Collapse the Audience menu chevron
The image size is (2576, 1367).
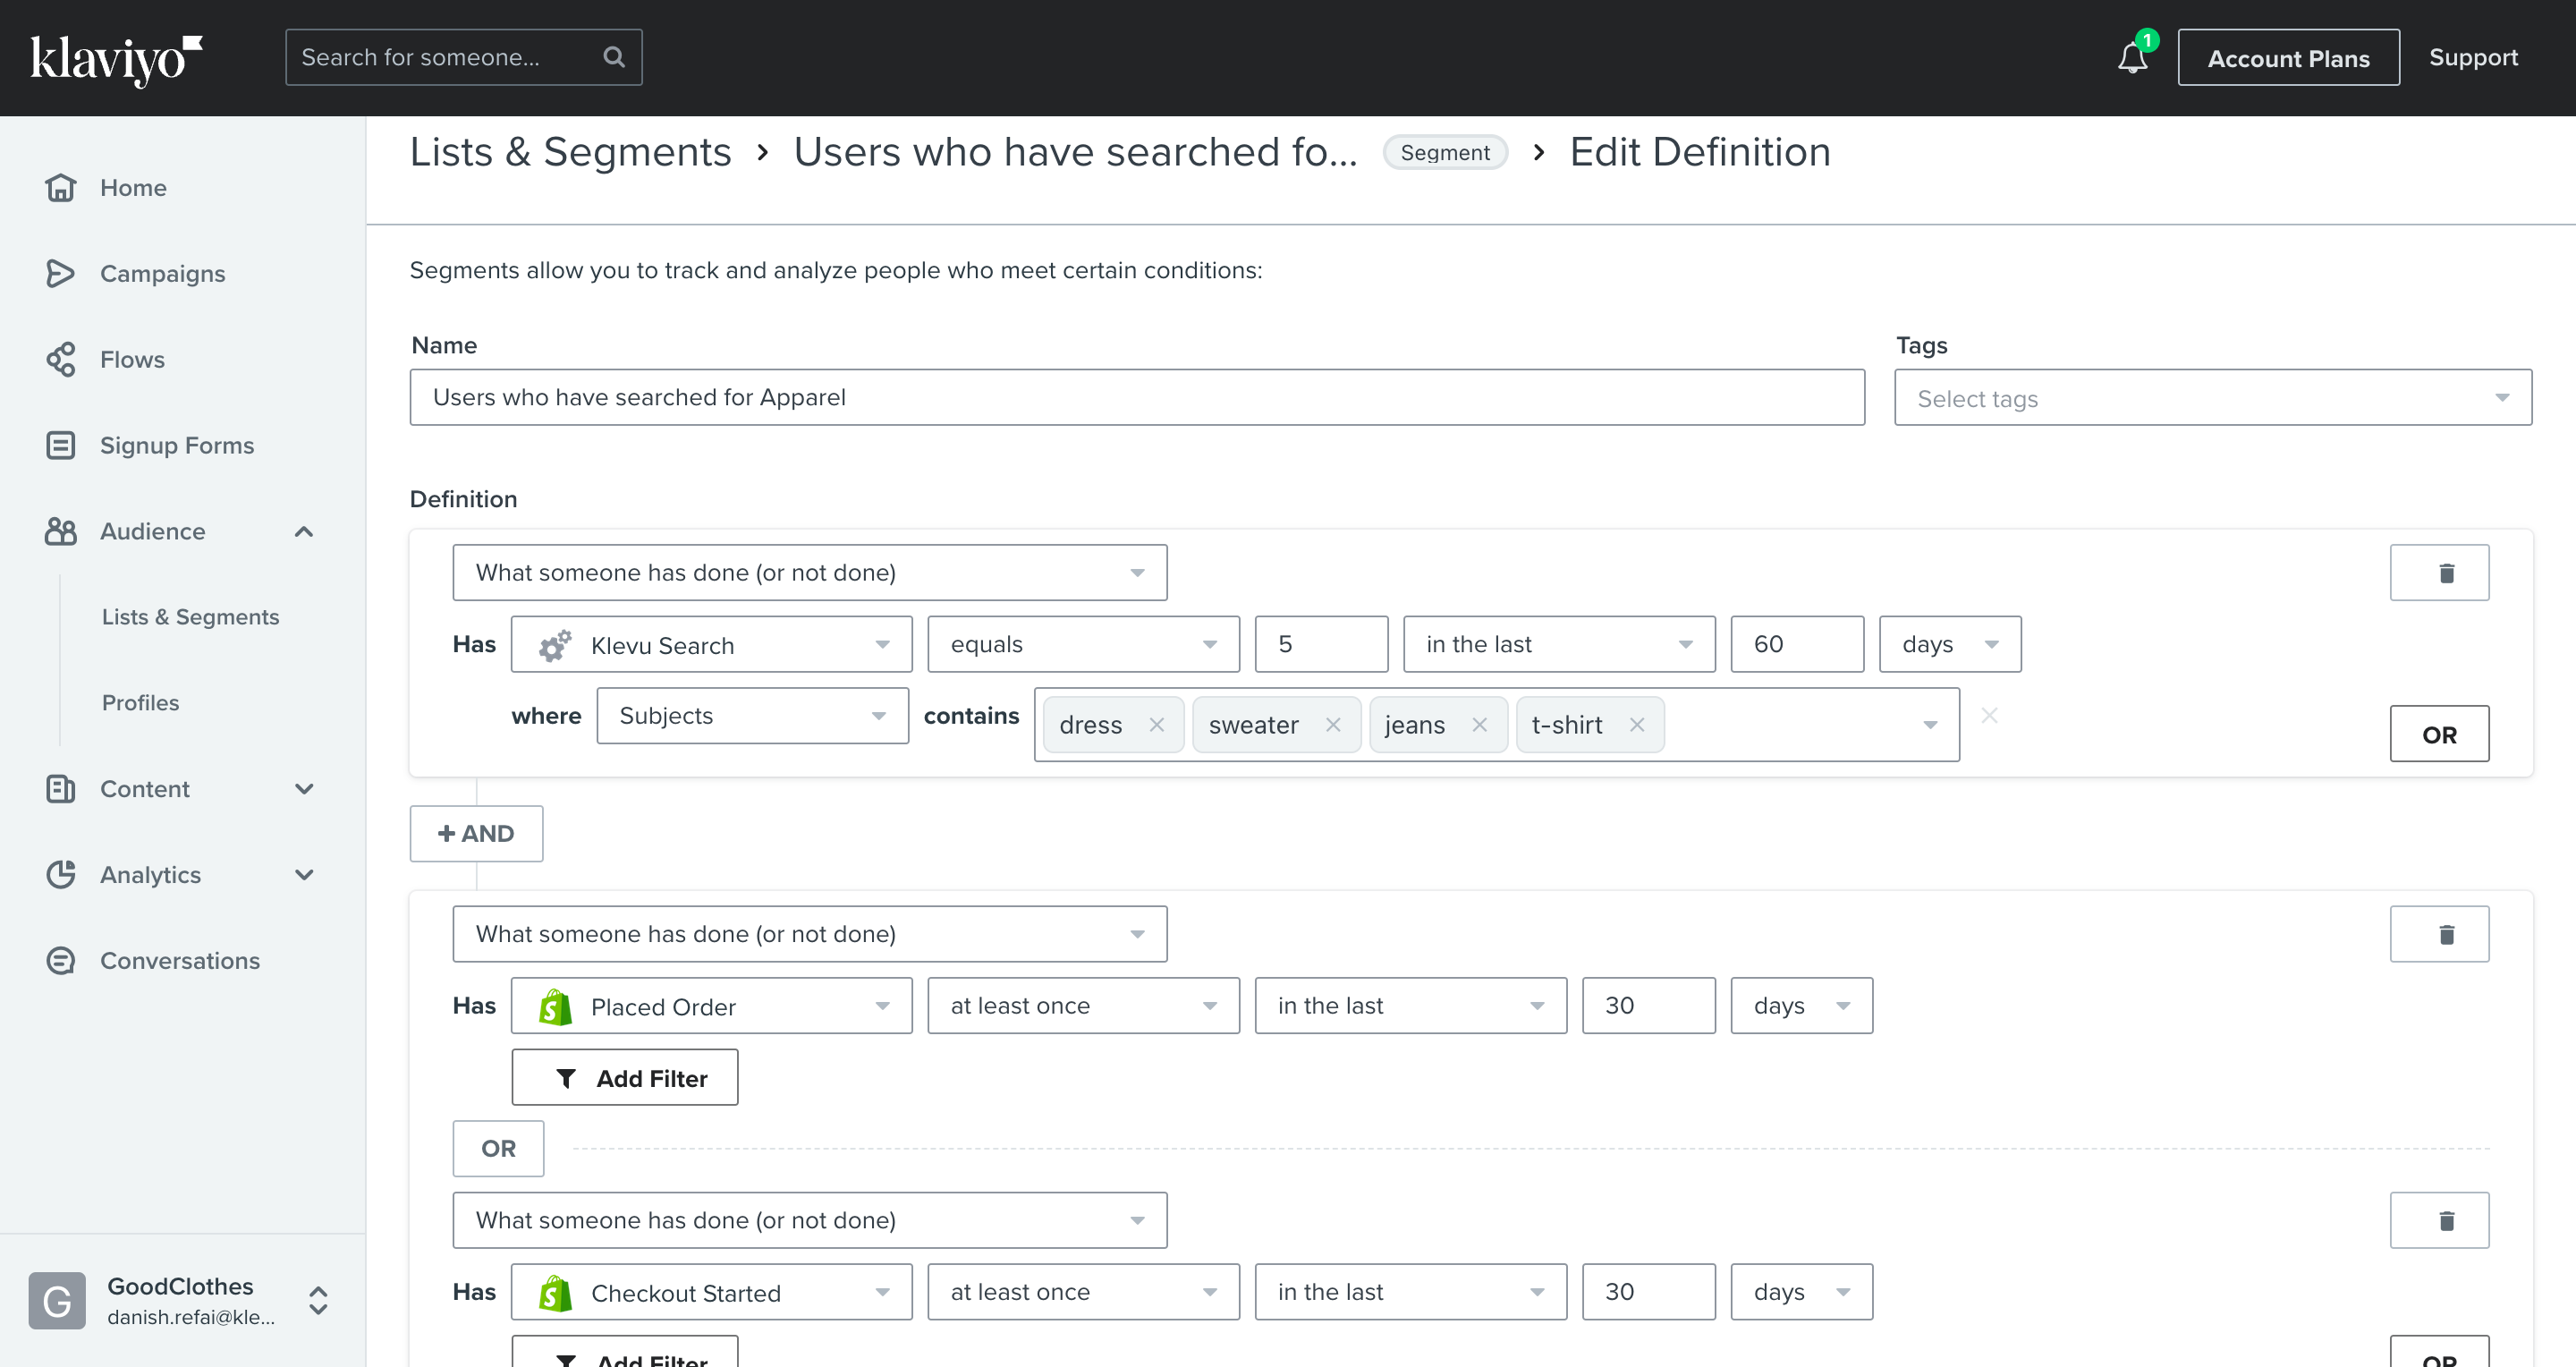(304, 531)
